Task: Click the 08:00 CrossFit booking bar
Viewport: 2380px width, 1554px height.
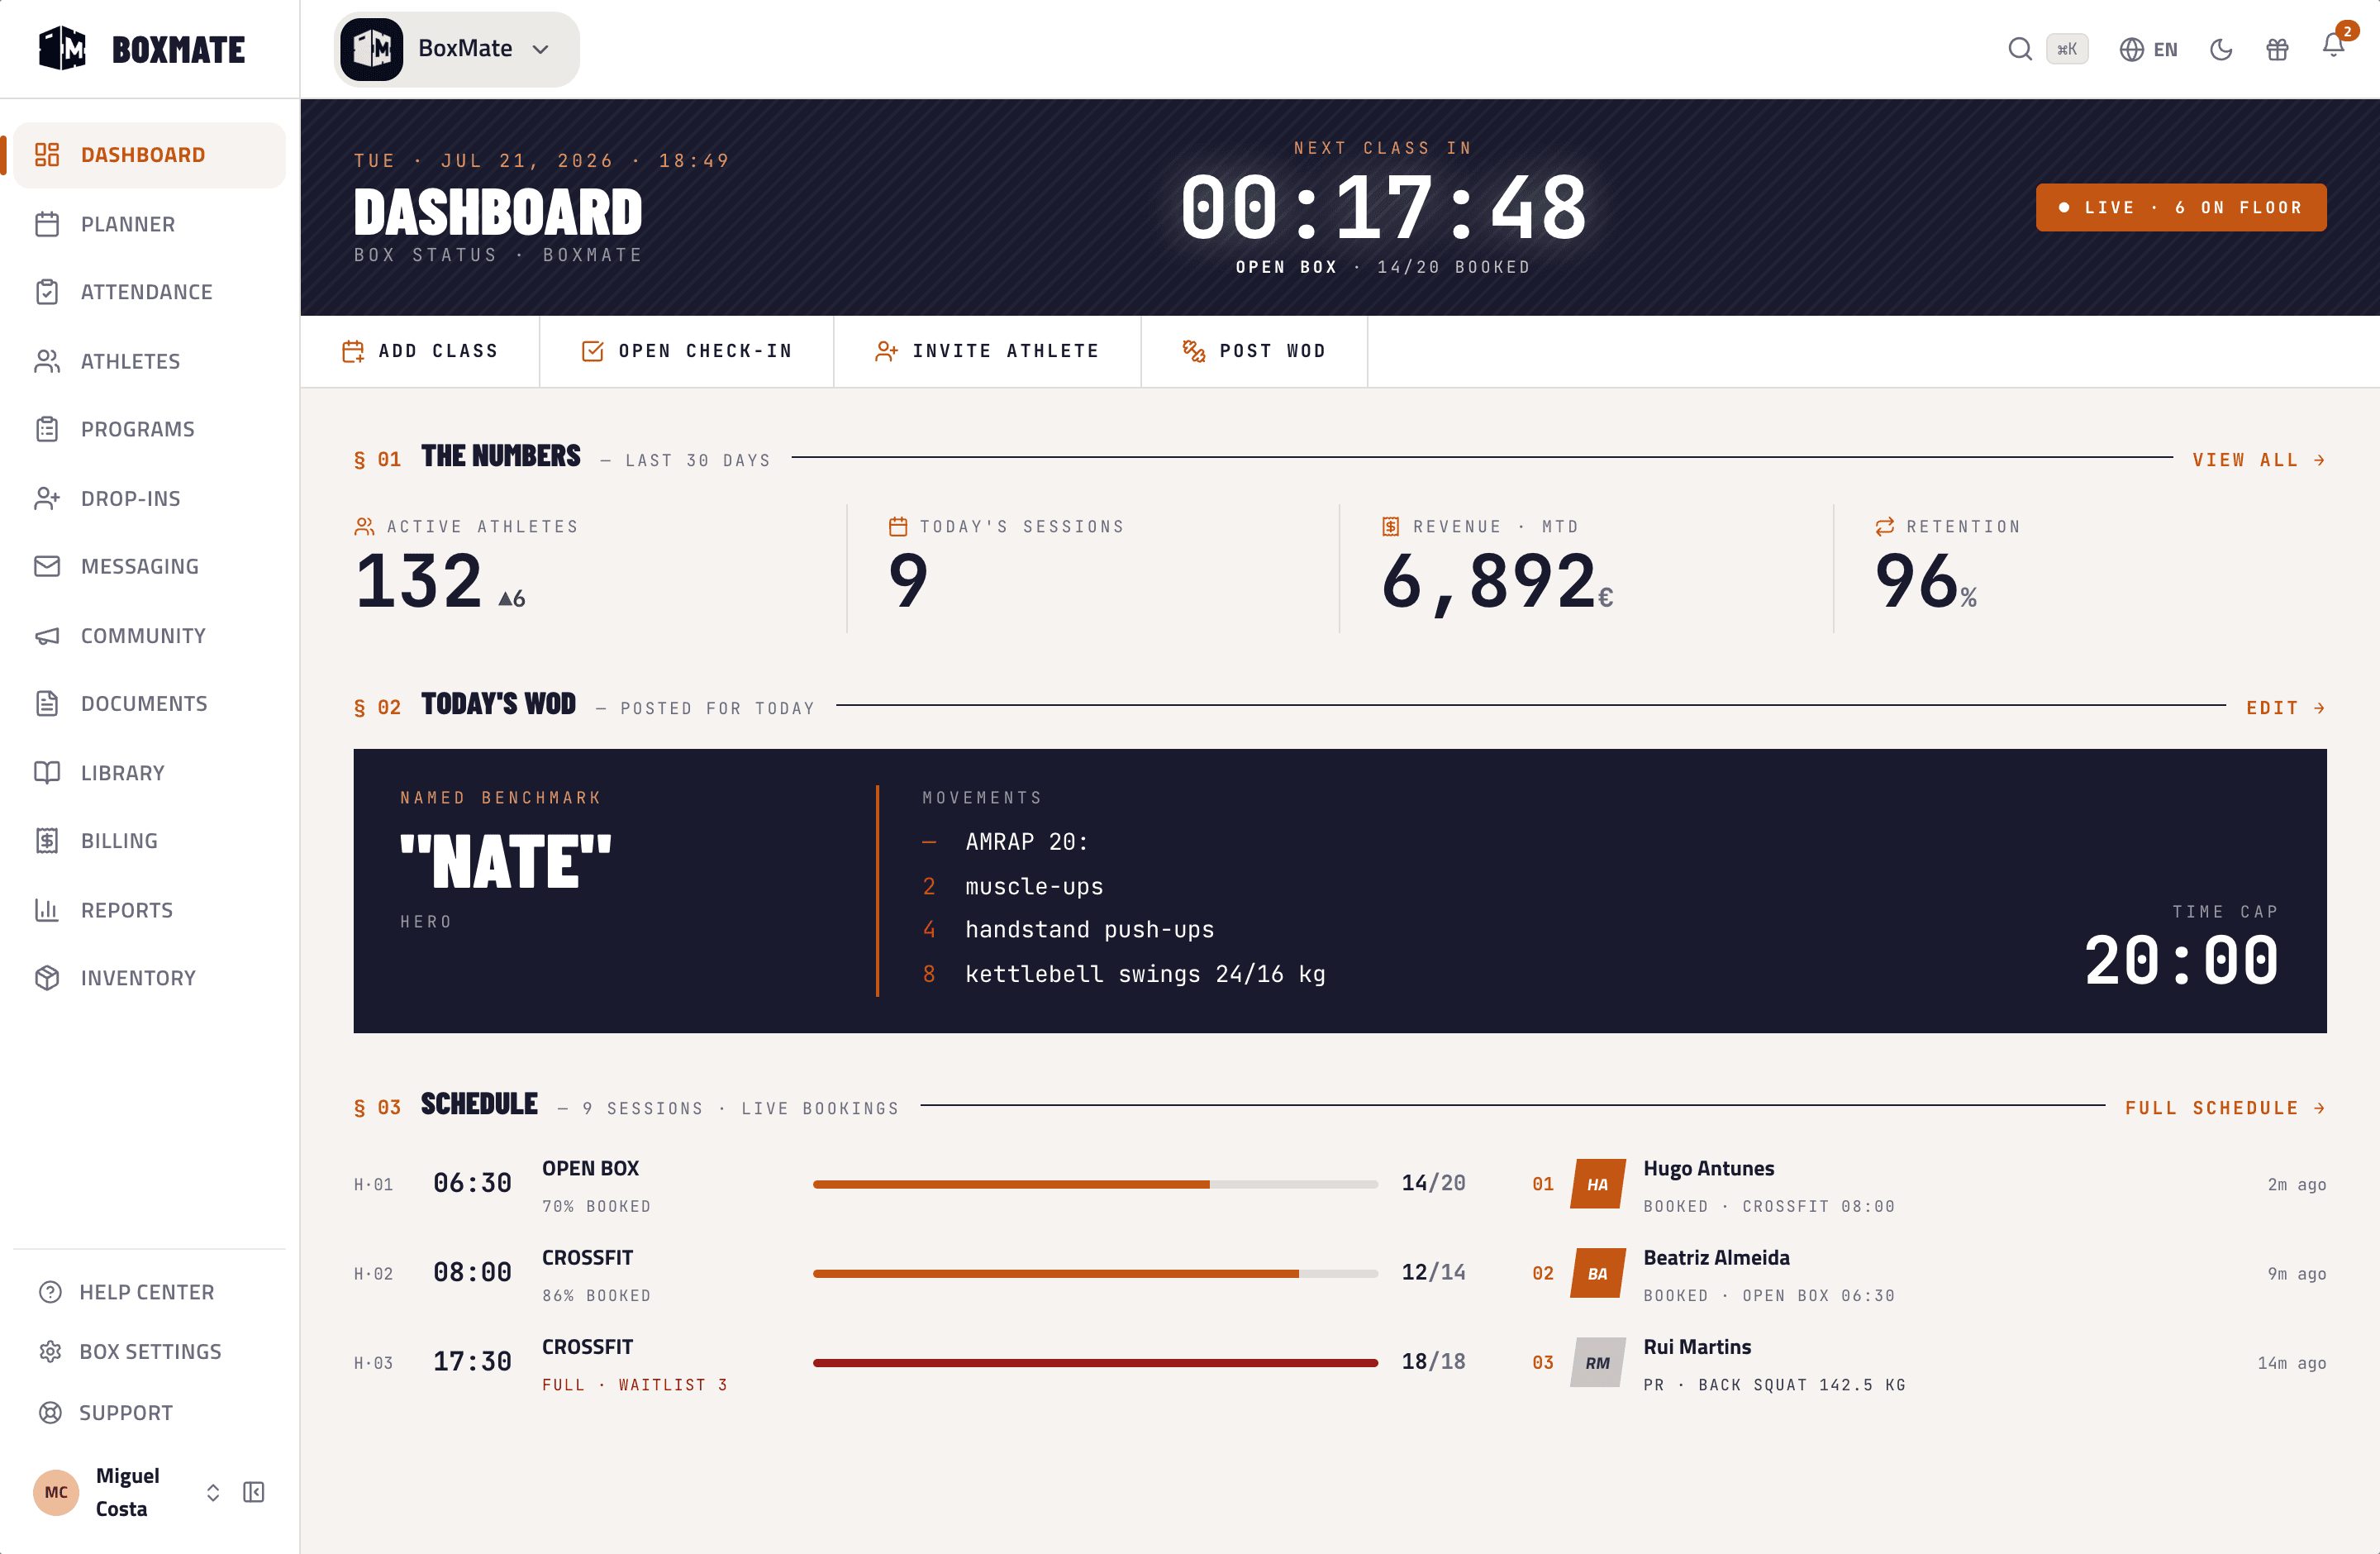Action: tap(1095, 1273)
